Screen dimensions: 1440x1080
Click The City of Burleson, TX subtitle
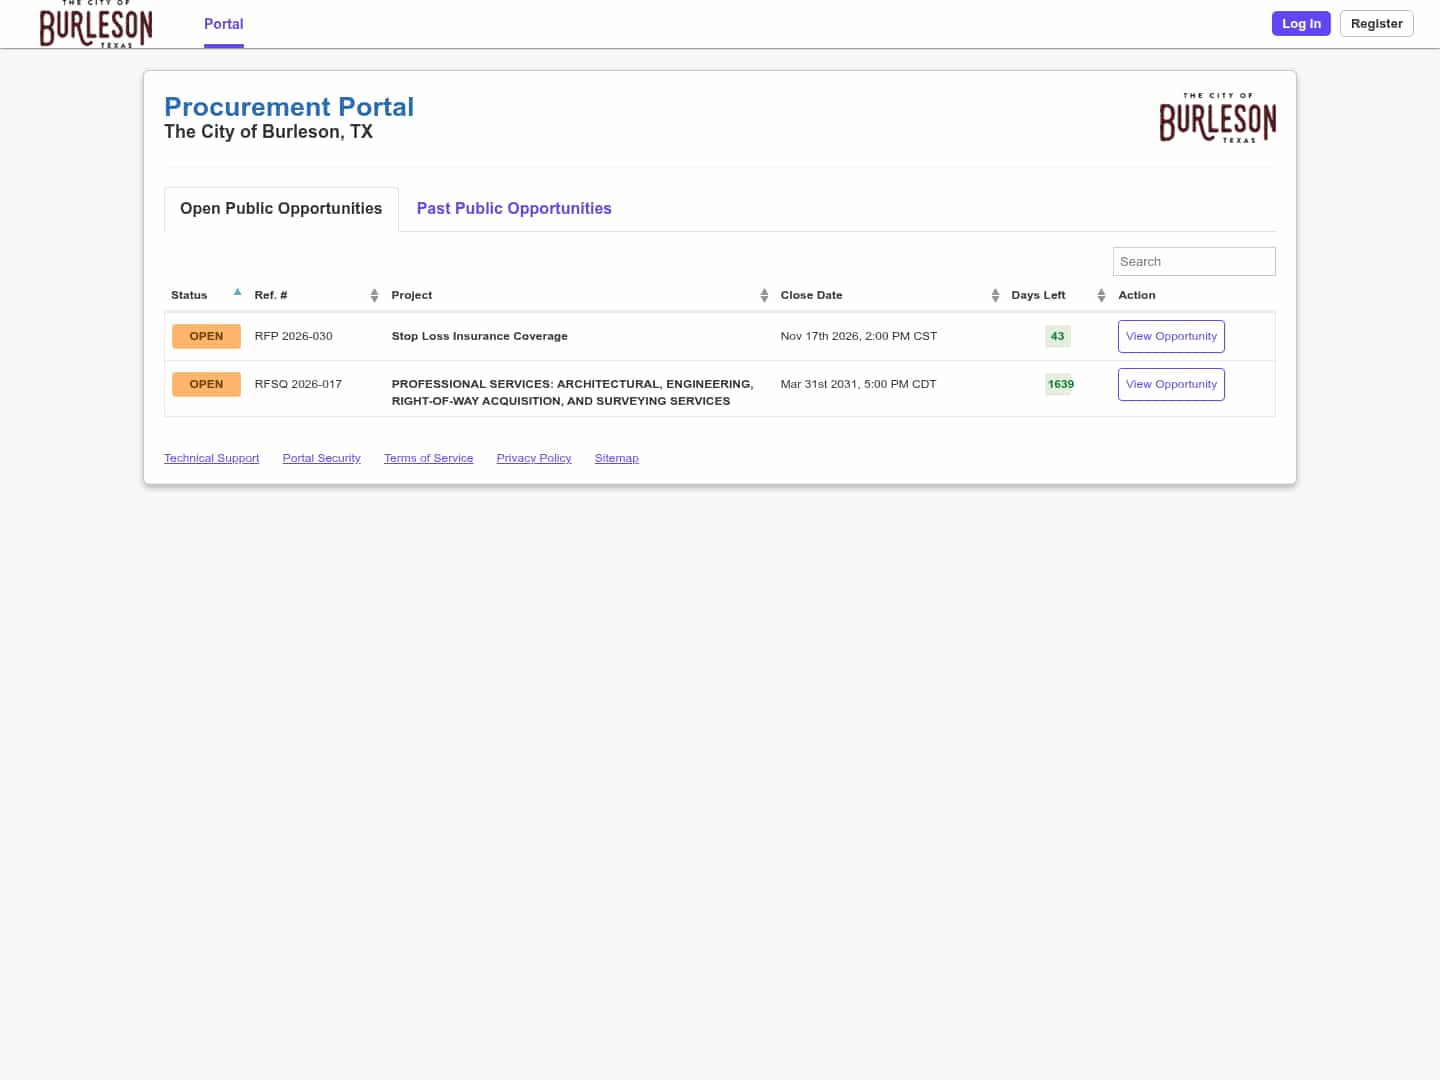pos(268,132)
